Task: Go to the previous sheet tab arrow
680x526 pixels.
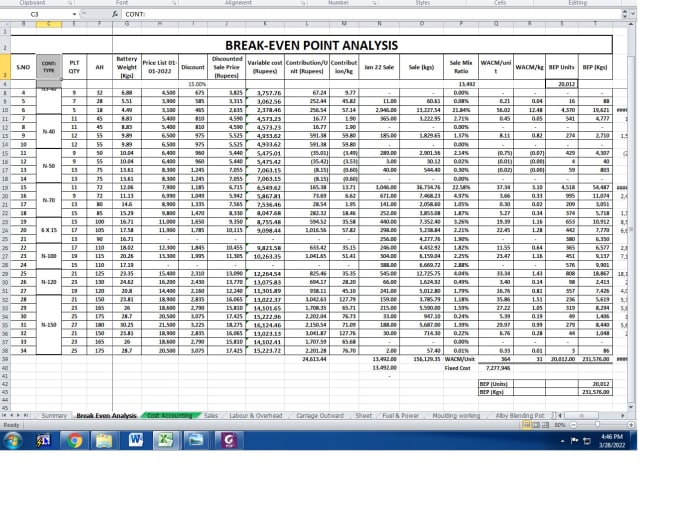Action: click(12, 415)
